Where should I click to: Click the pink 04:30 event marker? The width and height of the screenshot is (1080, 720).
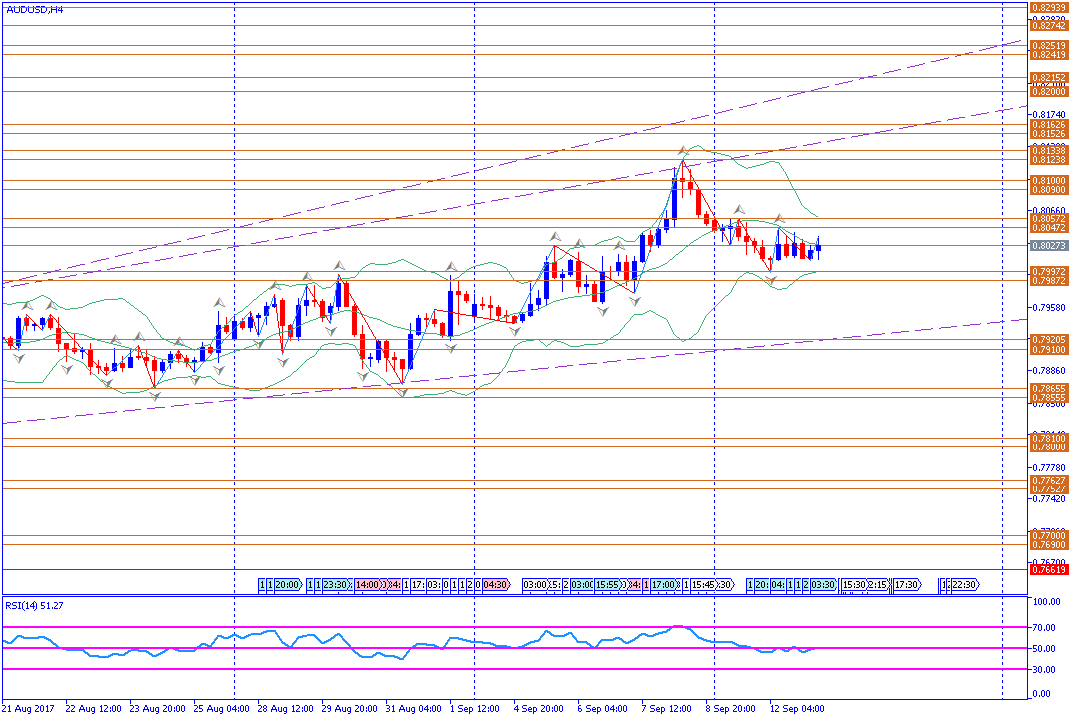click(497, 585)
